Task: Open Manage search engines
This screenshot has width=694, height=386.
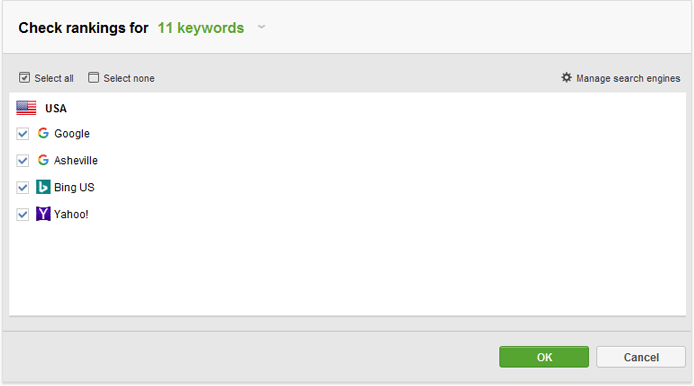Action: 628,78
